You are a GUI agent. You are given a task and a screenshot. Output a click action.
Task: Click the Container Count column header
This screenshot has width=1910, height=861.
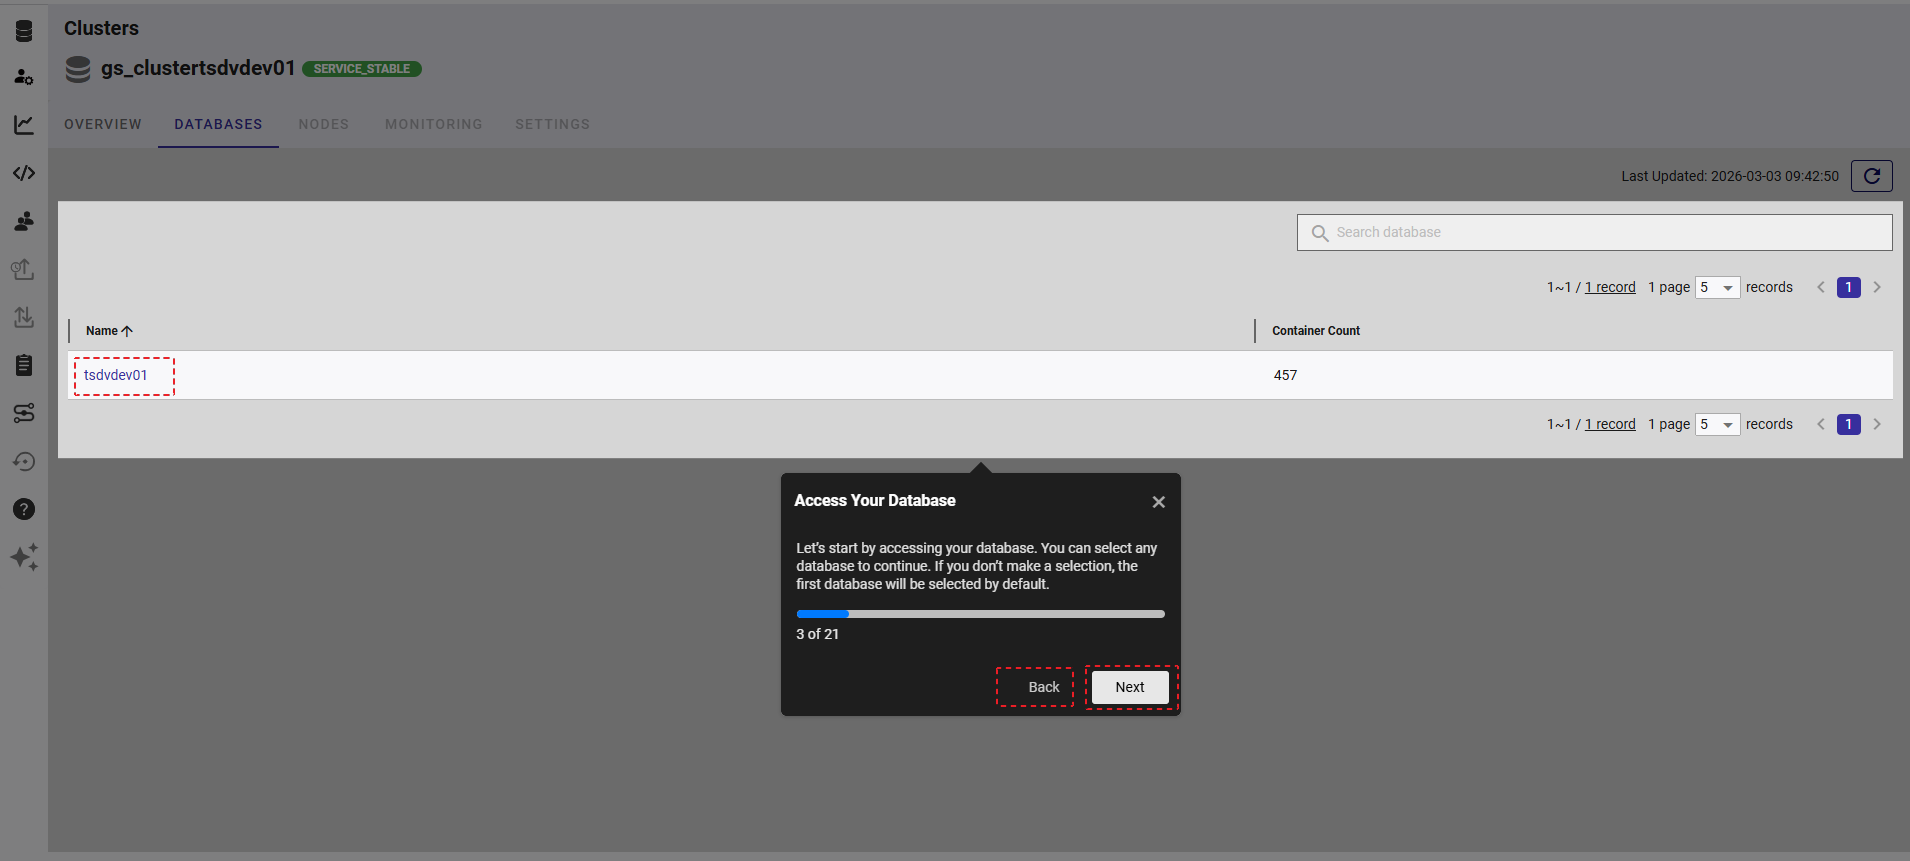1316,331
